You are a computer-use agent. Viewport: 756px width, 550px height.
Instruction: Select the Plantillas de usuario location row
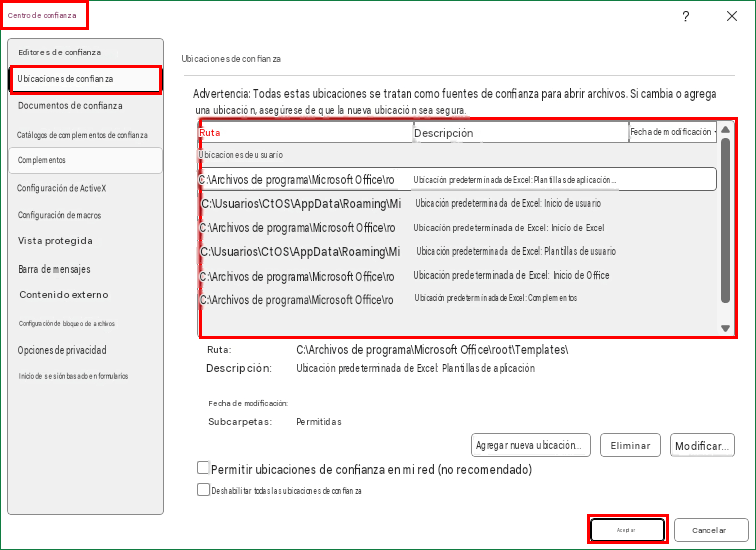point(457,252)
